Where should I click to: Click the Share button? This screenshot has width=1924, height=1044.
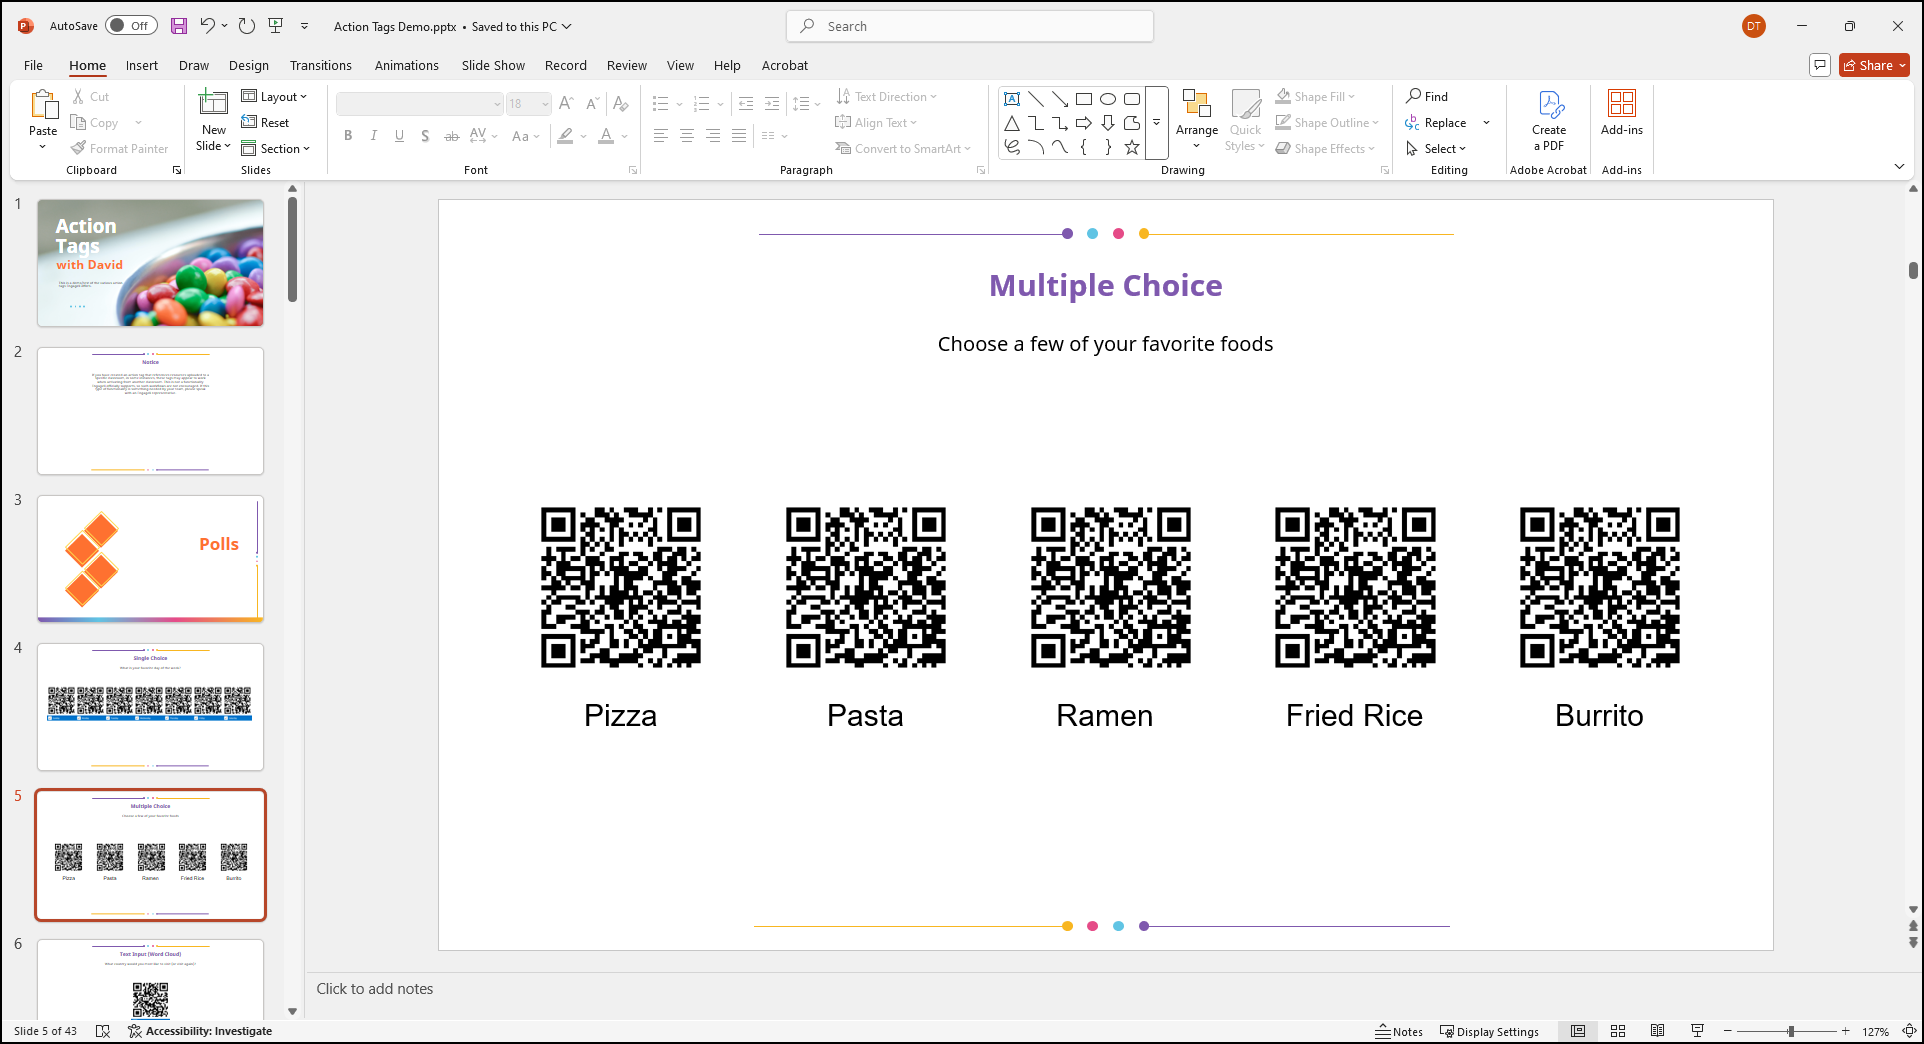[x=1874, y=65]
